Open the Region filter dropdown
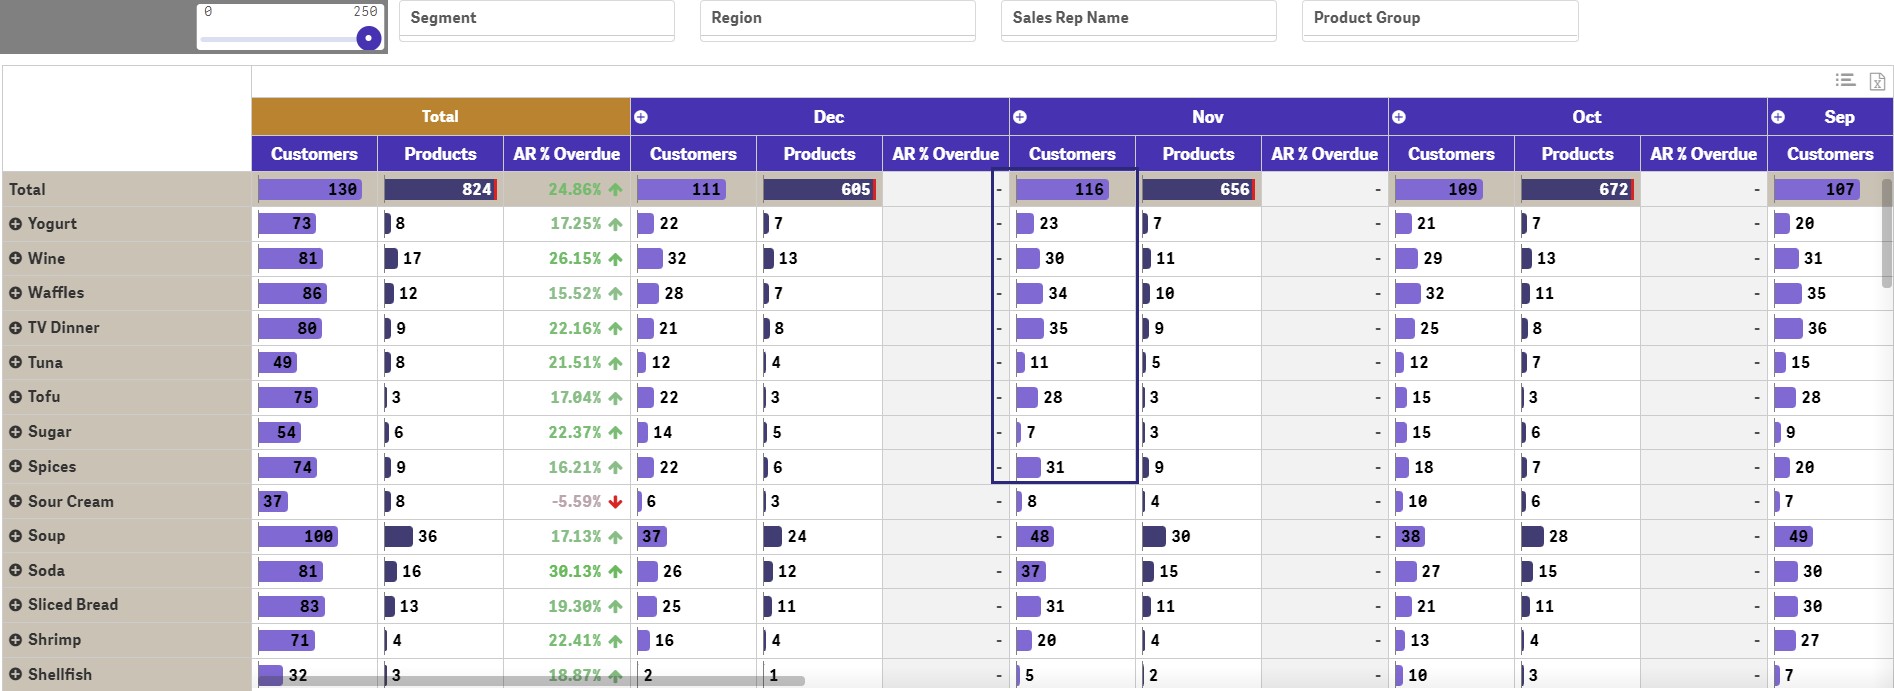 click(x=838, y=19)
